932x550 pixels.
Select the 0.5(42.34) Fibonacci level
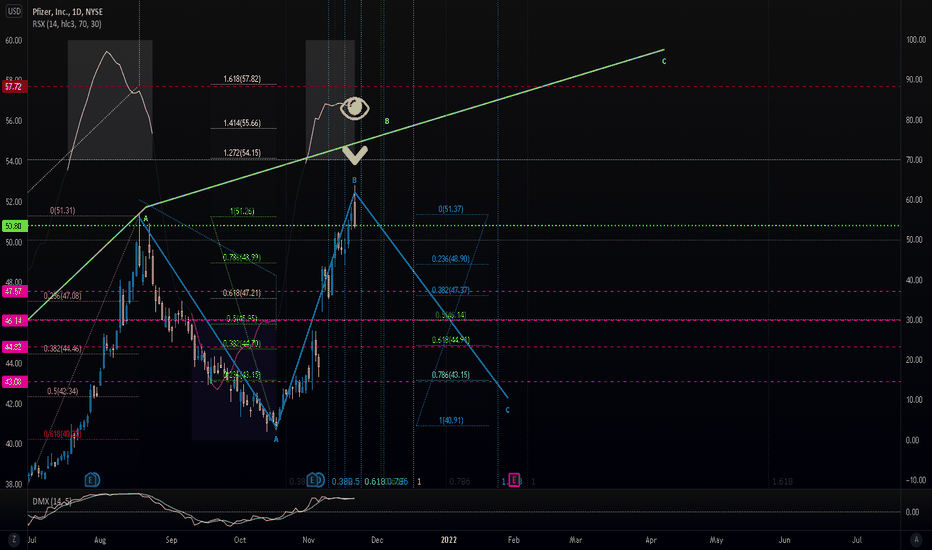[62, 391]
